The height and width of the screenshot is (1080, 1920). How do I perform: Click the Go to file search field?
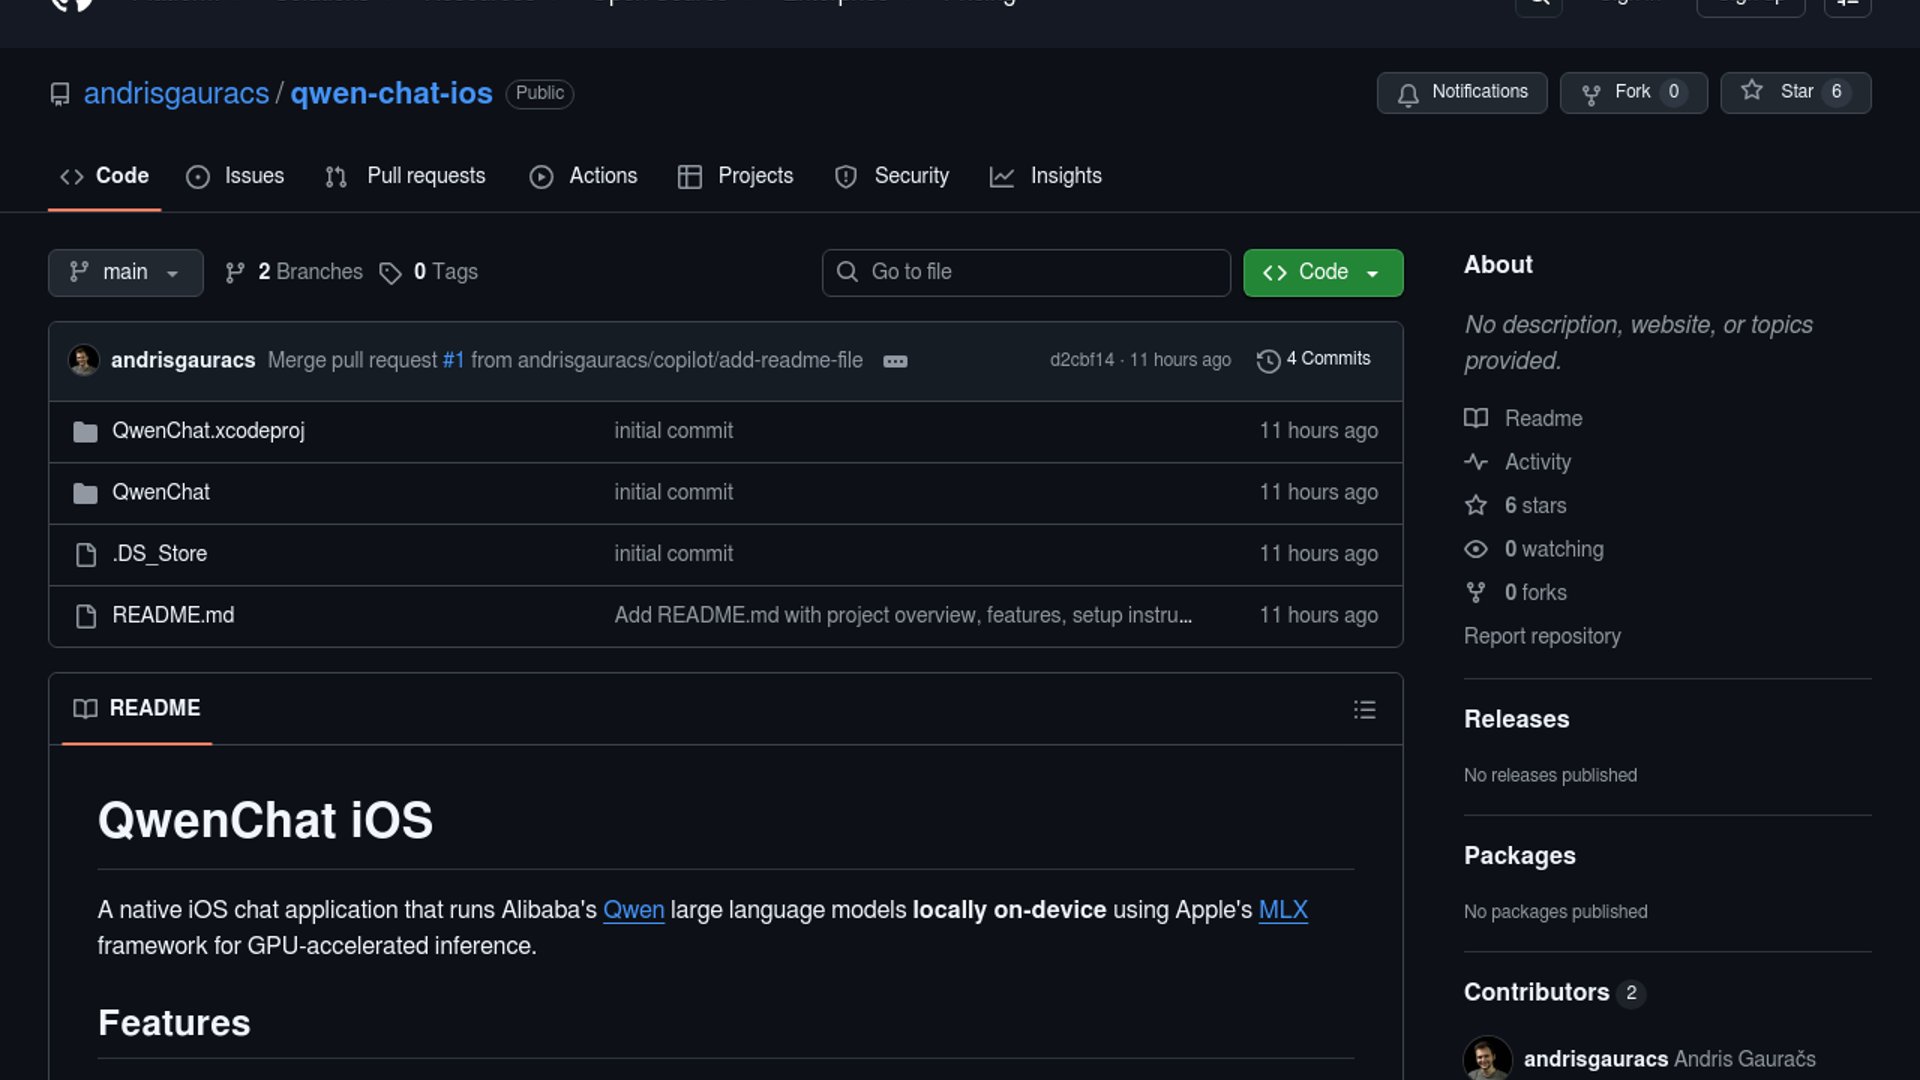click(1025, 273)
